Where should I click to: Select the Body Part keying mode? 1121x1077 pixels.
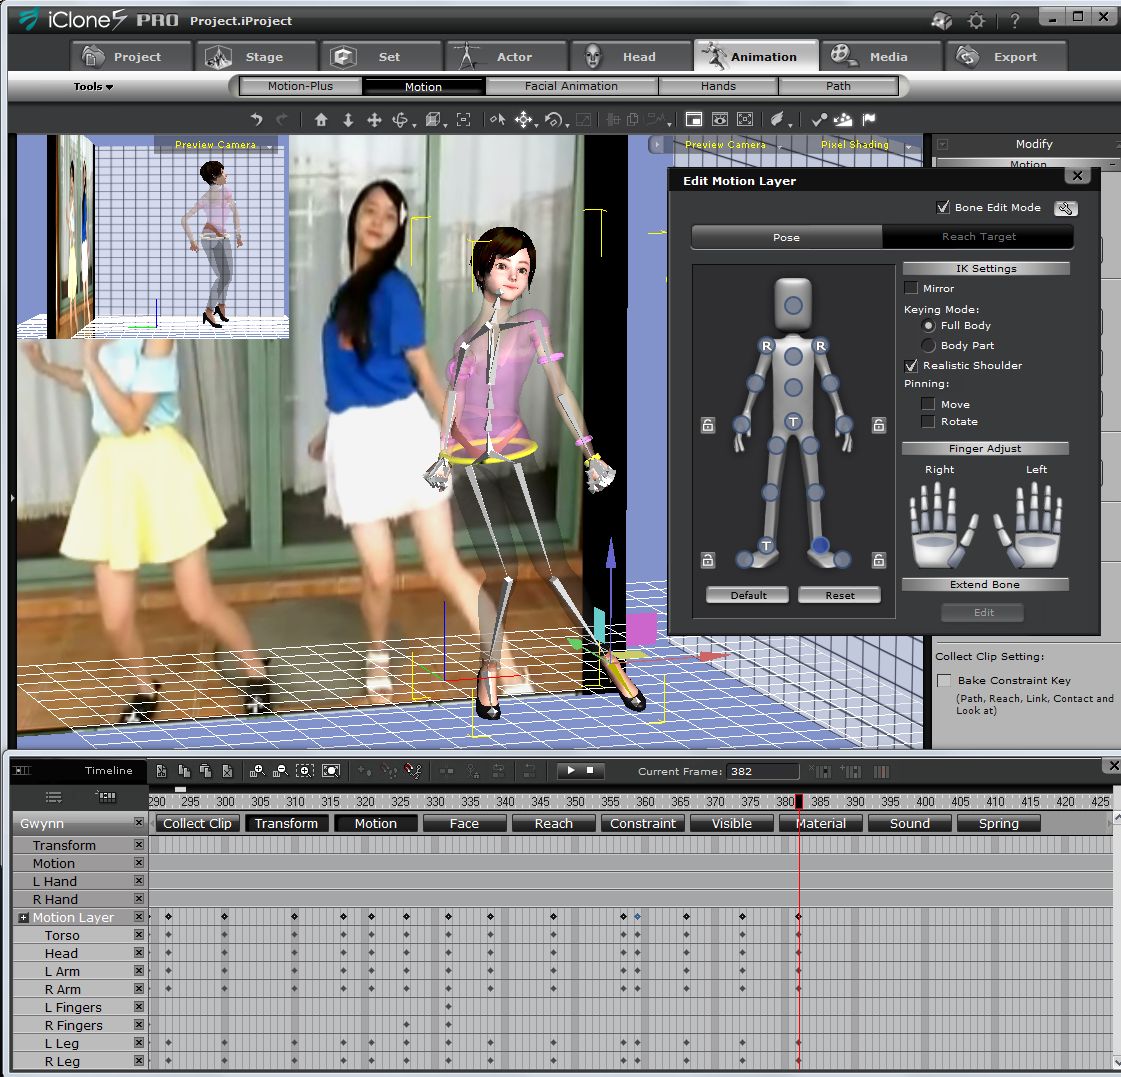pos(927,346)
